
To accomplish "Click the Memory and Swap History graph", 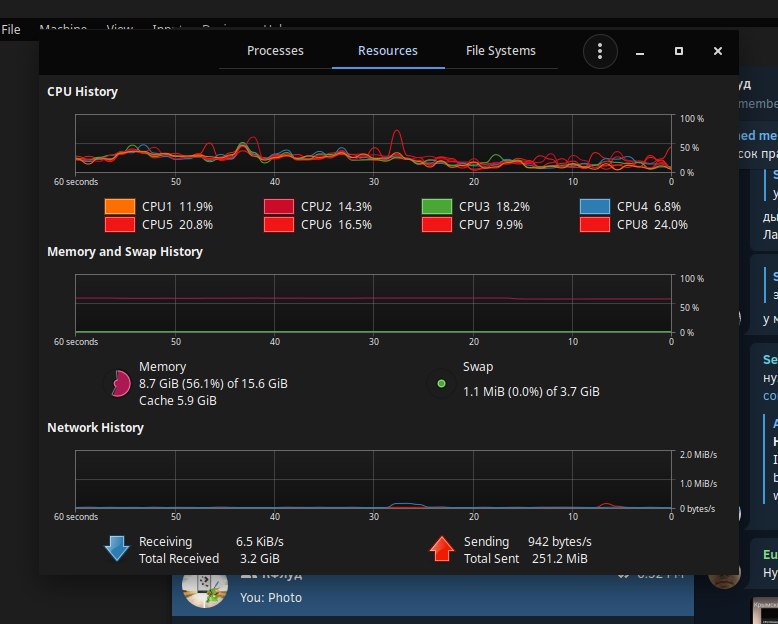I will (x=373, y=304).
